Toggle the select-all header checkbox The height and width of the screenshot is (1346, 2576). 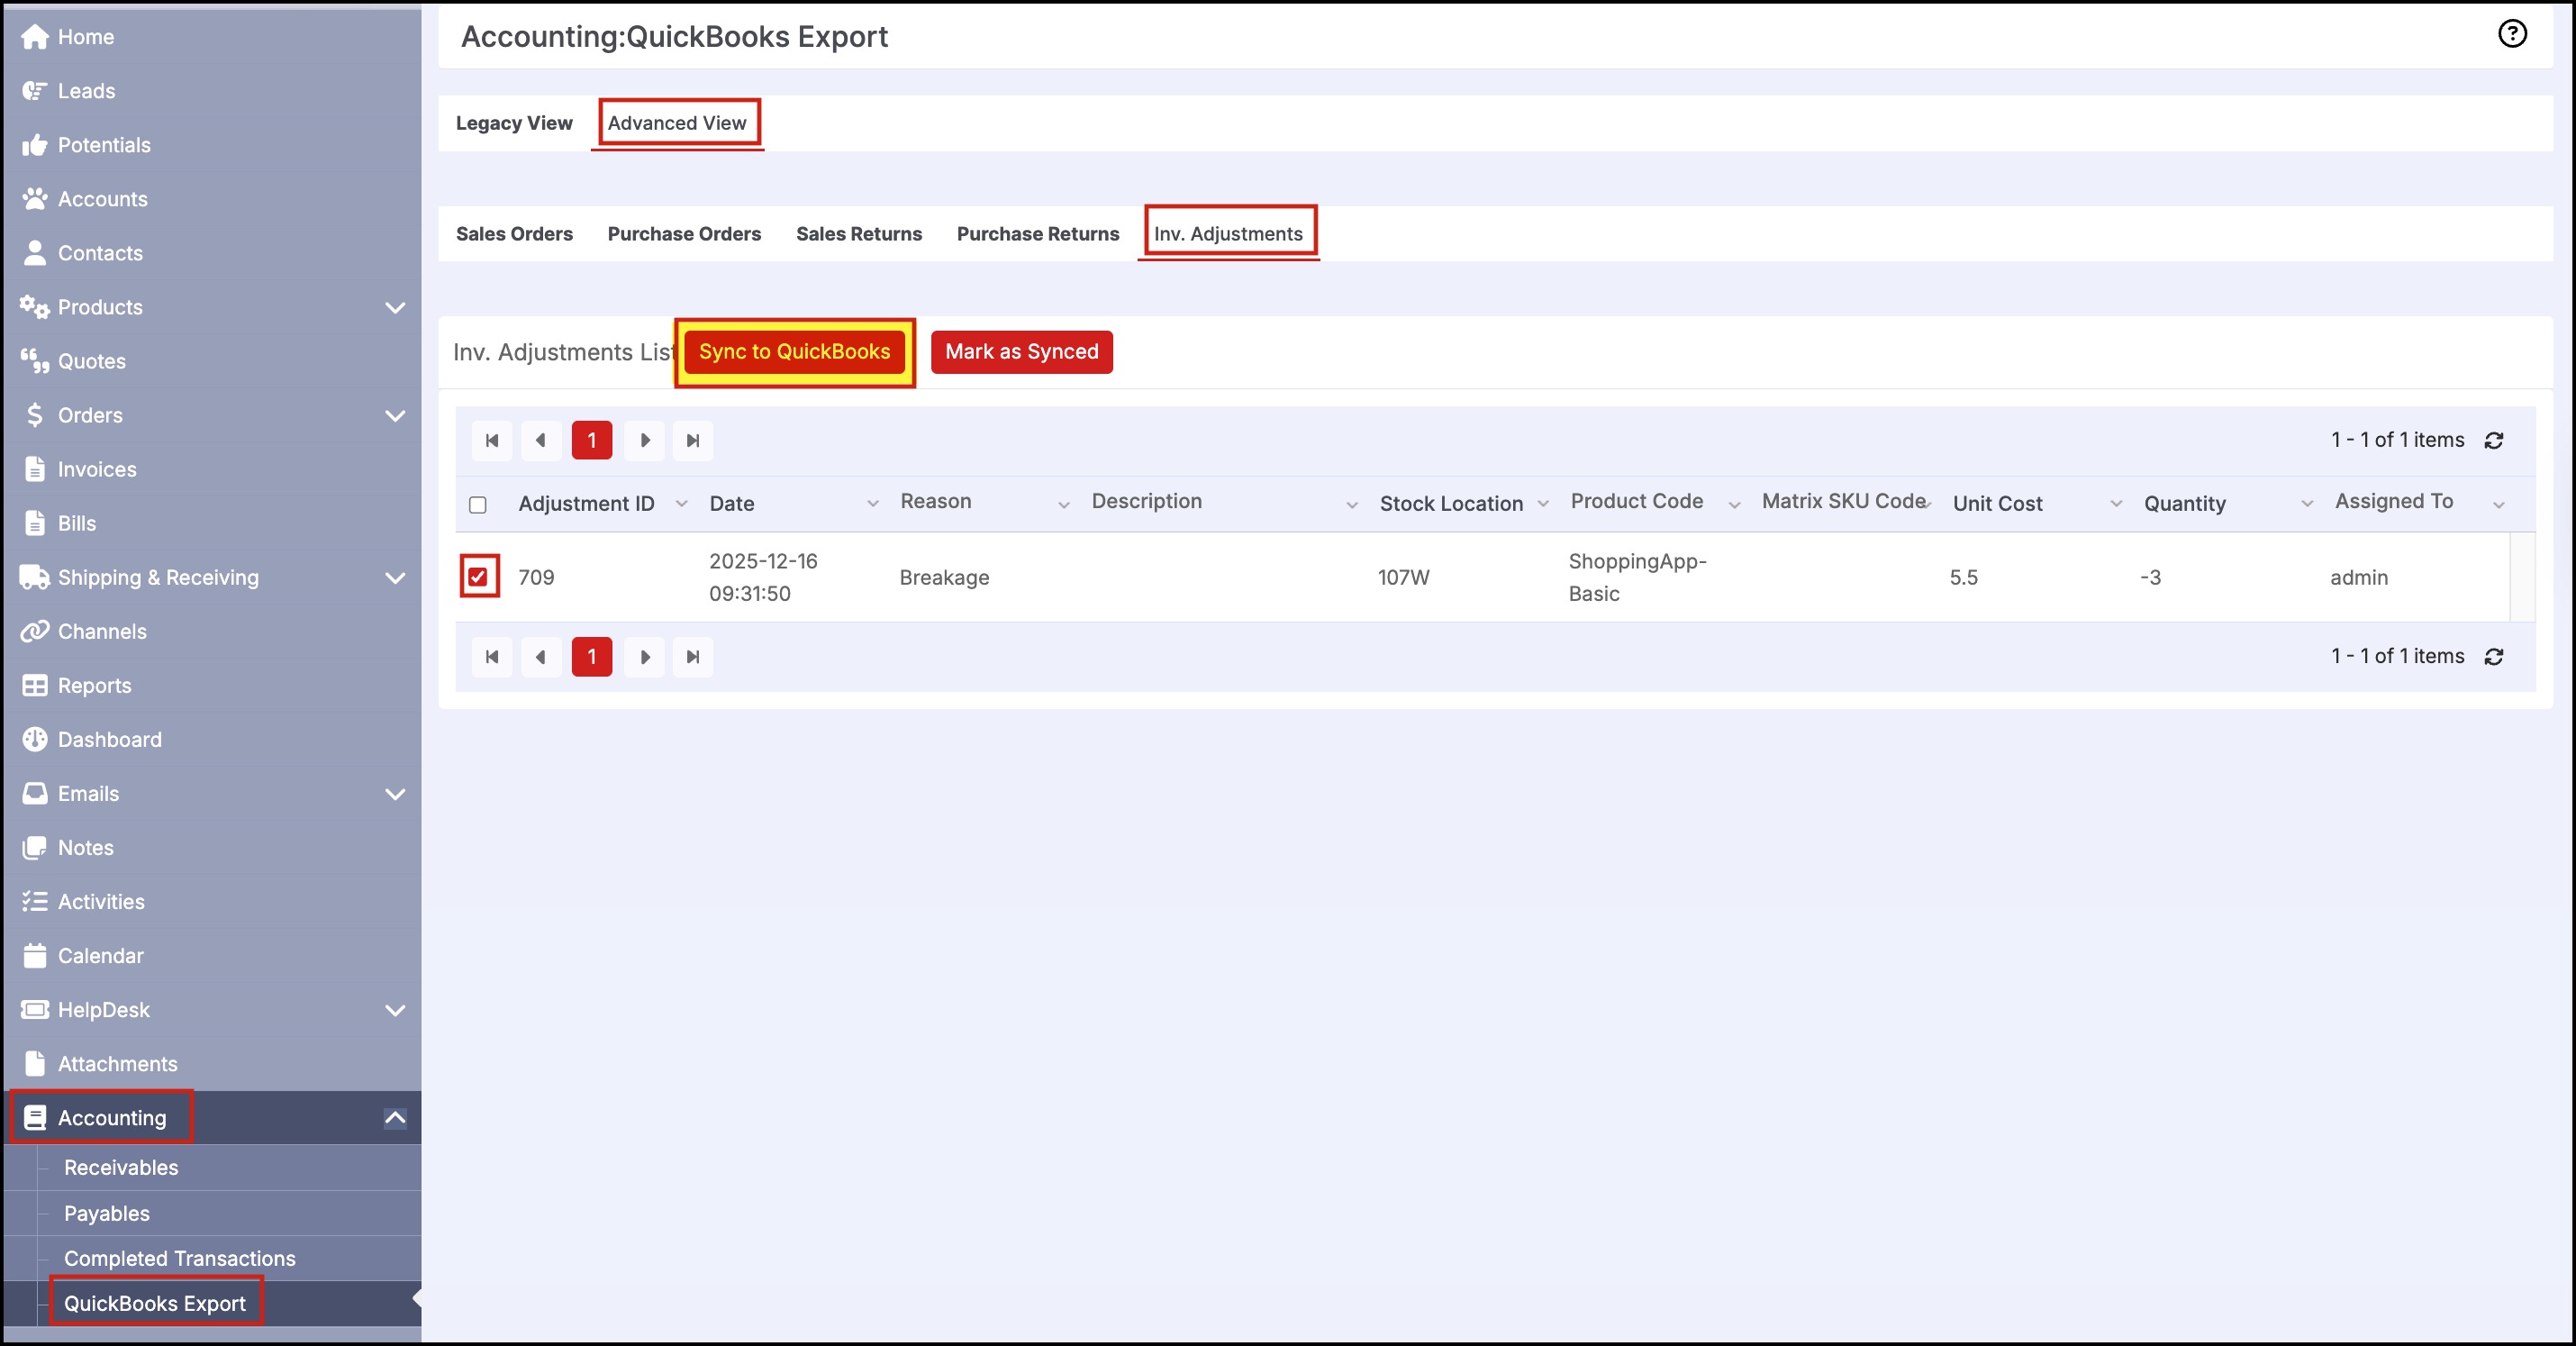[x=478, y=505]
